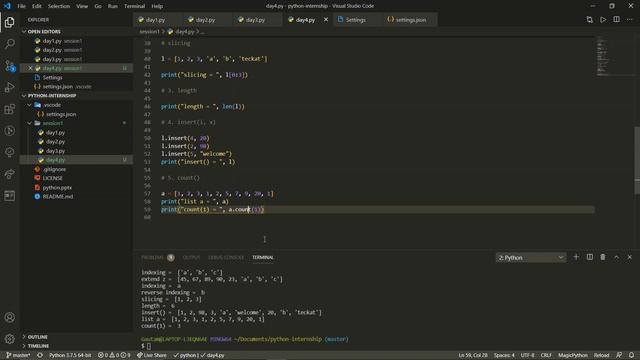Change line ending via CRLF status item

tap(546, 355)
